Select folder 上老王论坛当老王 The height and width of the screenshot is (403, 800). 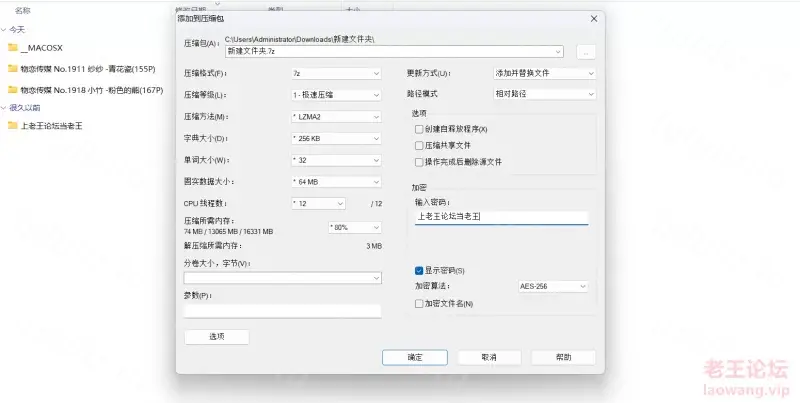[51, 125]
